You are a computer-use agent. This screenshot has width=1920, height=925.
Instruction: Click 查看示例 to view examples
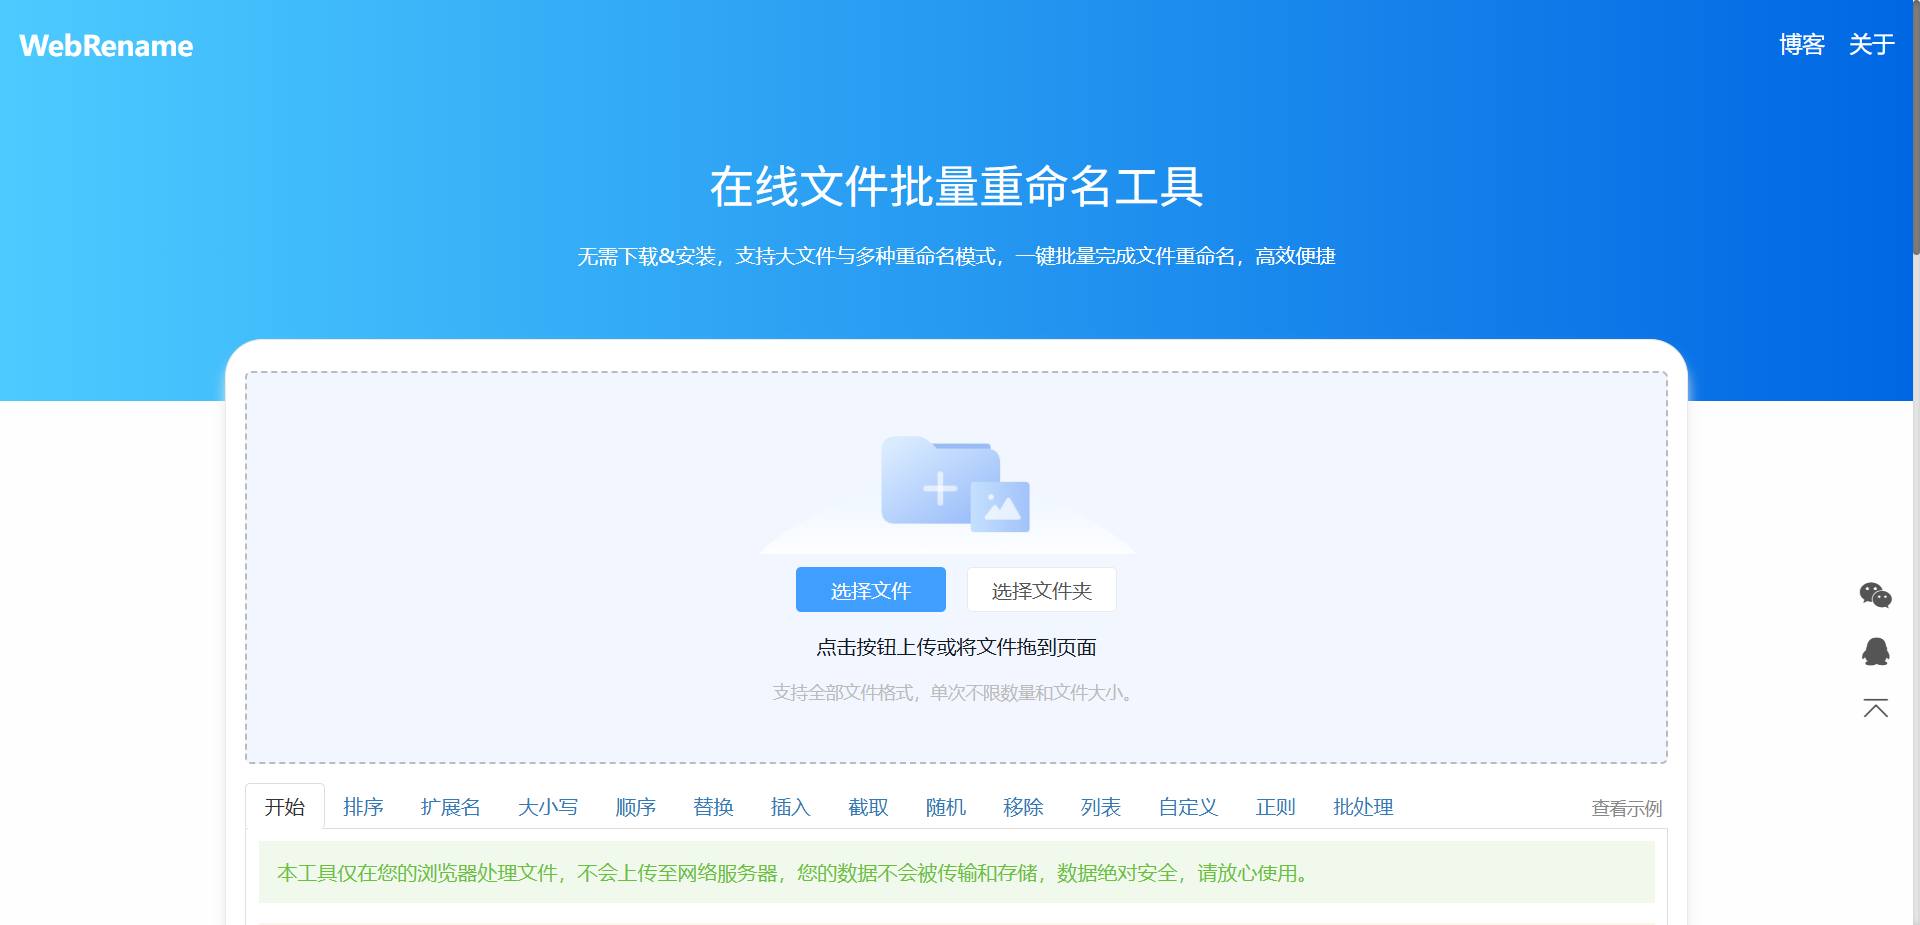1626,808
